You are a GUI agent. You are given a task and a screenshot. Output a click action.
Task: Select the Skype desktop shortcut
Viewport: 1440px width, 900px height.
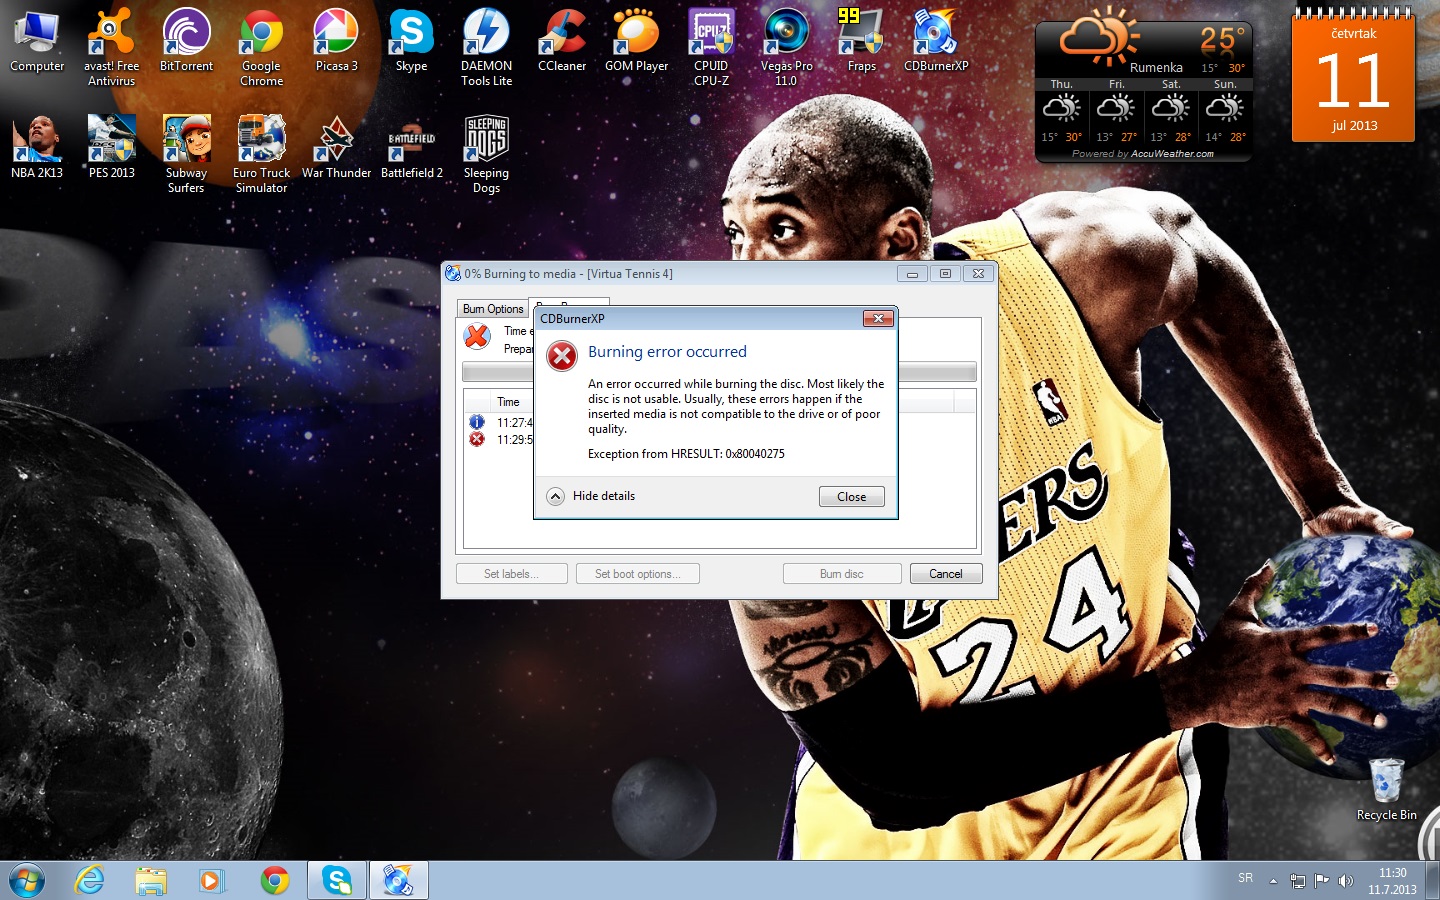(411, 41)
